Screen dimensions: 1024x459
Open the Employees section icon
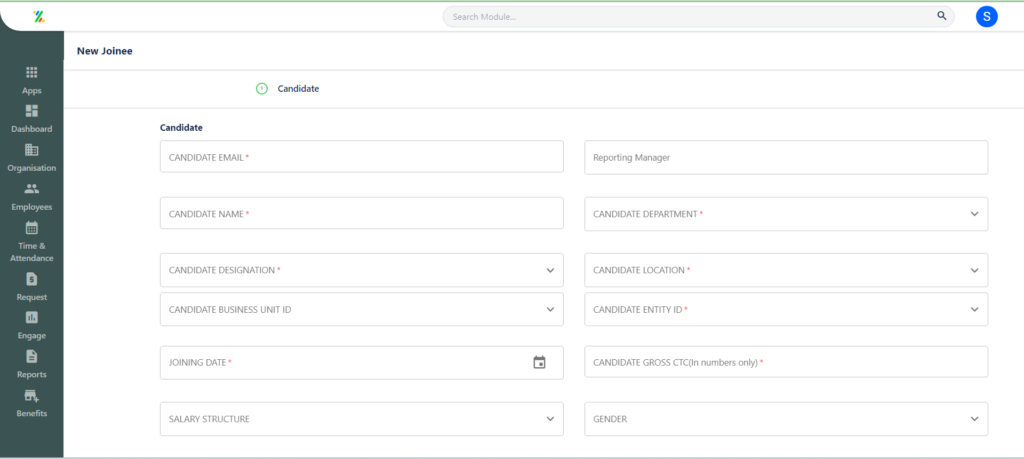pyautogui.click(x=31, y=189)
